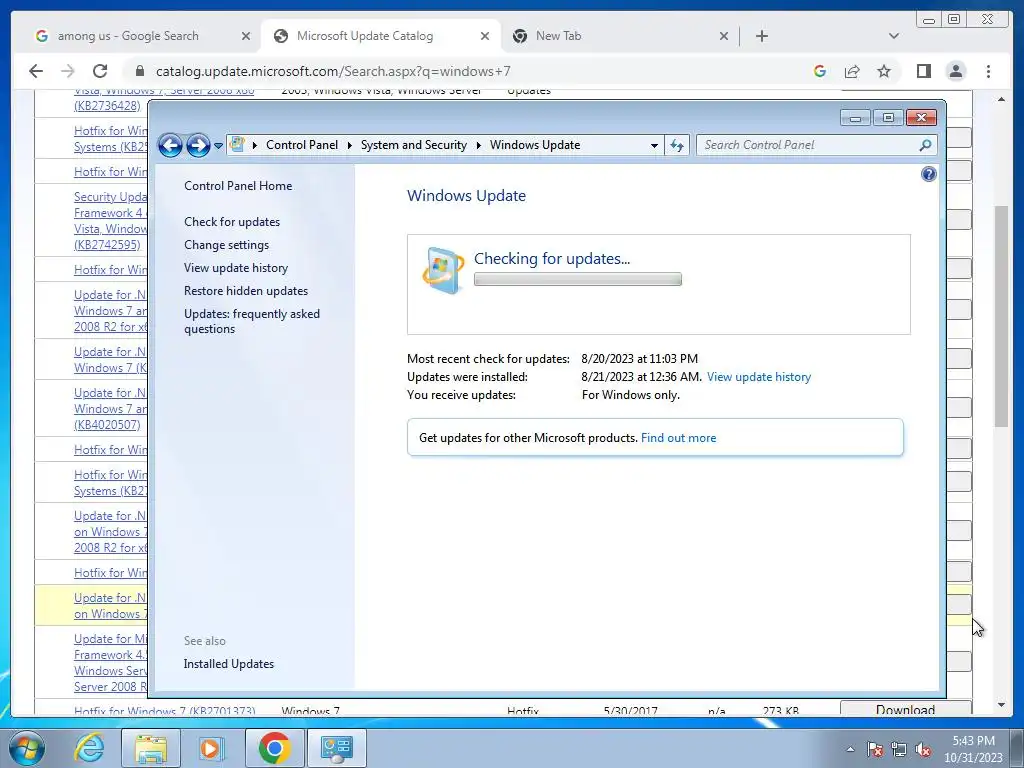Open recent pages dropdown arrow in Control Panel
This screenshot has height=768, width=1024.
point(218,146)
